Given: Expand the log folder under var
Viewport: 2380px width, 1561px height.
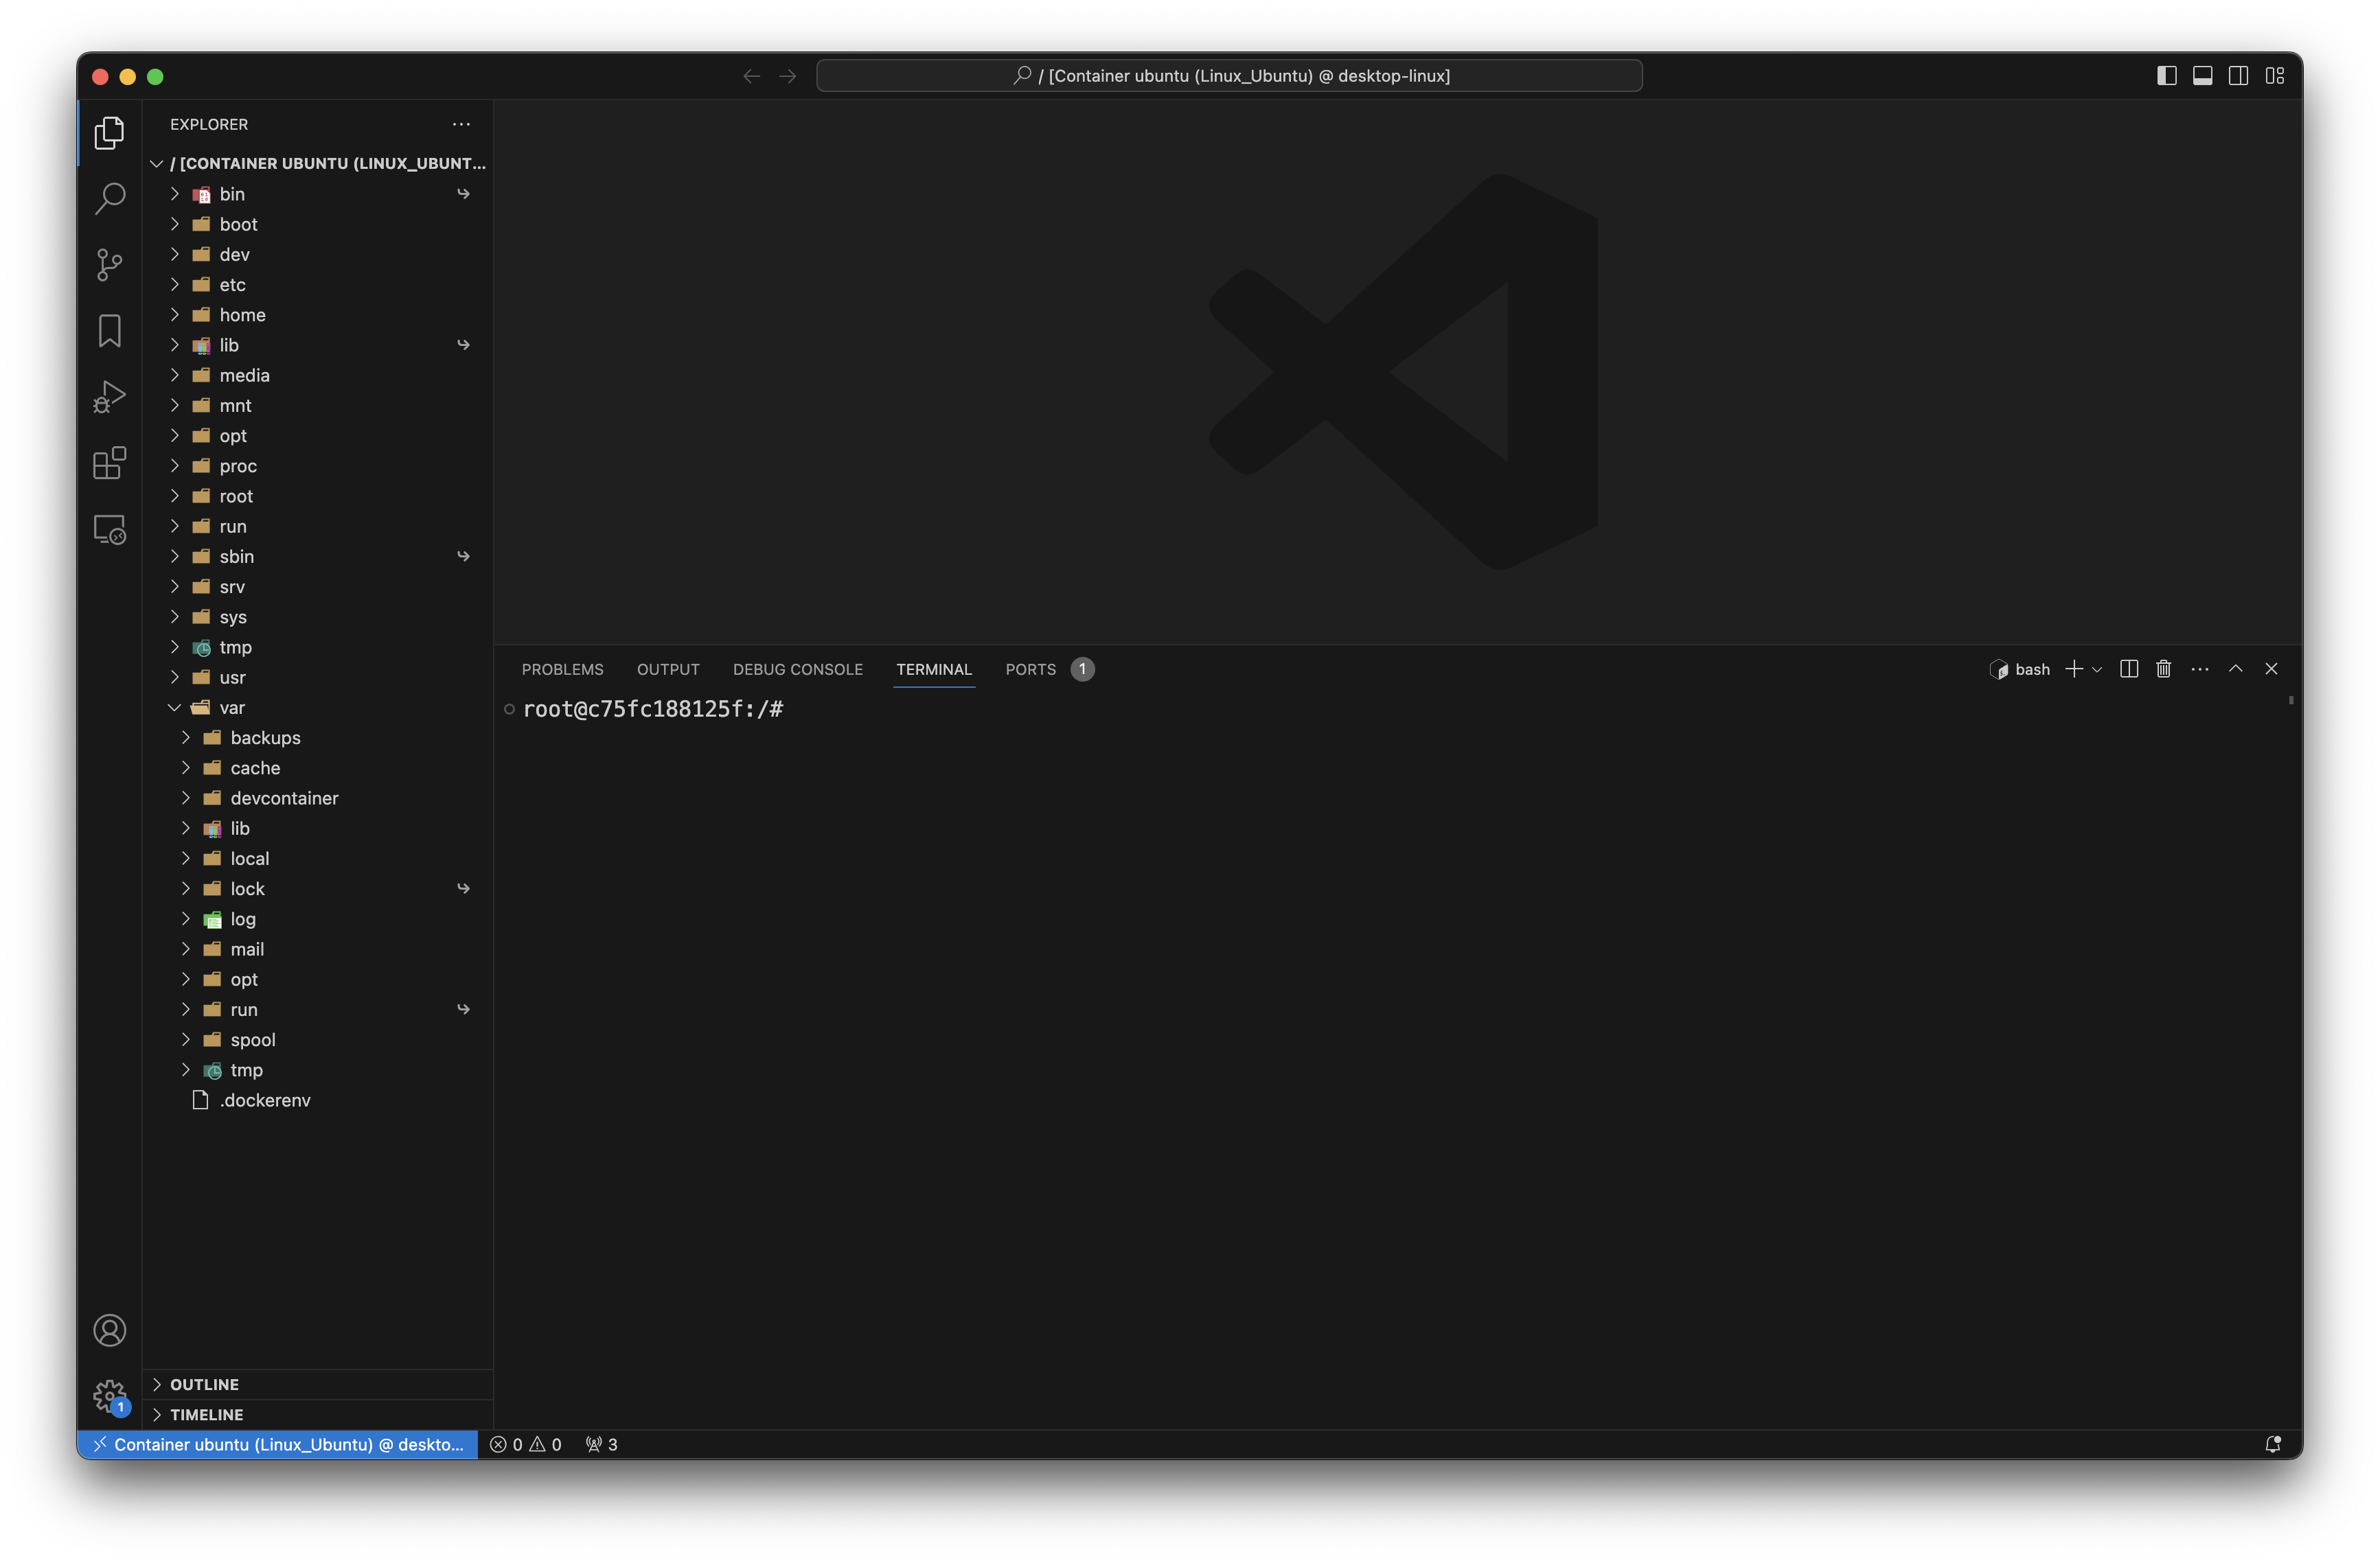Looking at the screenshot, I should tap(318, 919).
